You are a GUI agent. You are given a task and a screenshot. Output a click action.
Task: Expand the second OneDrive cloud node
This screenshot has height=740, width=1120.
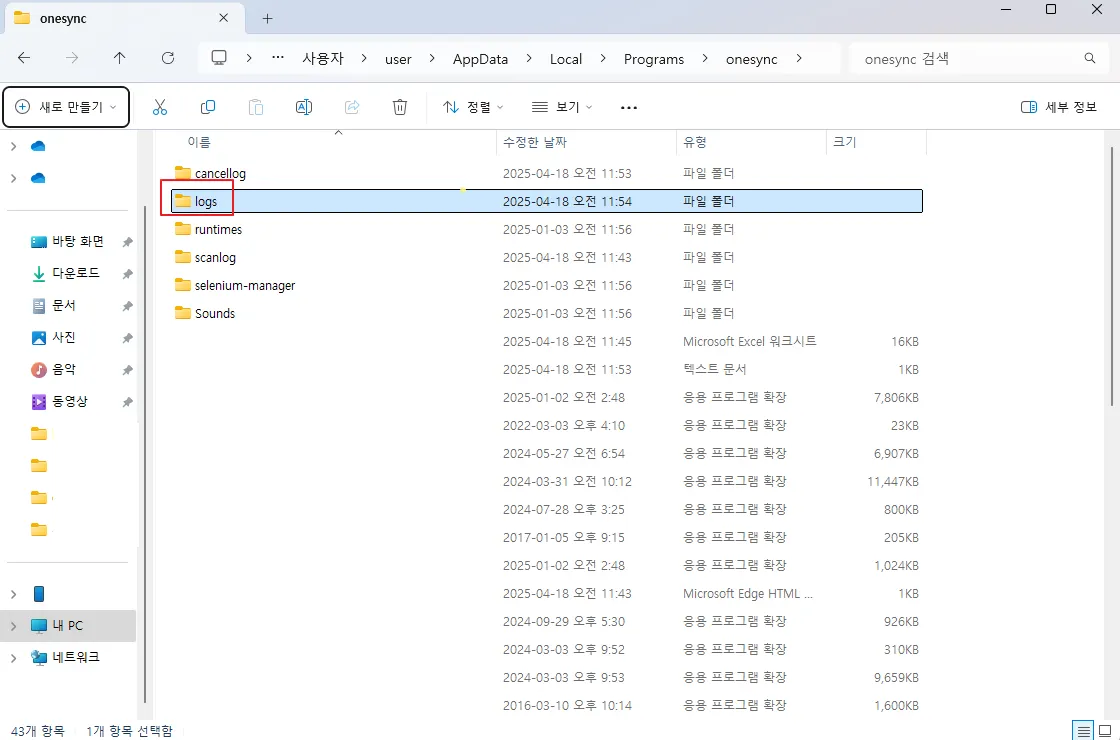(x=13, y=178)
